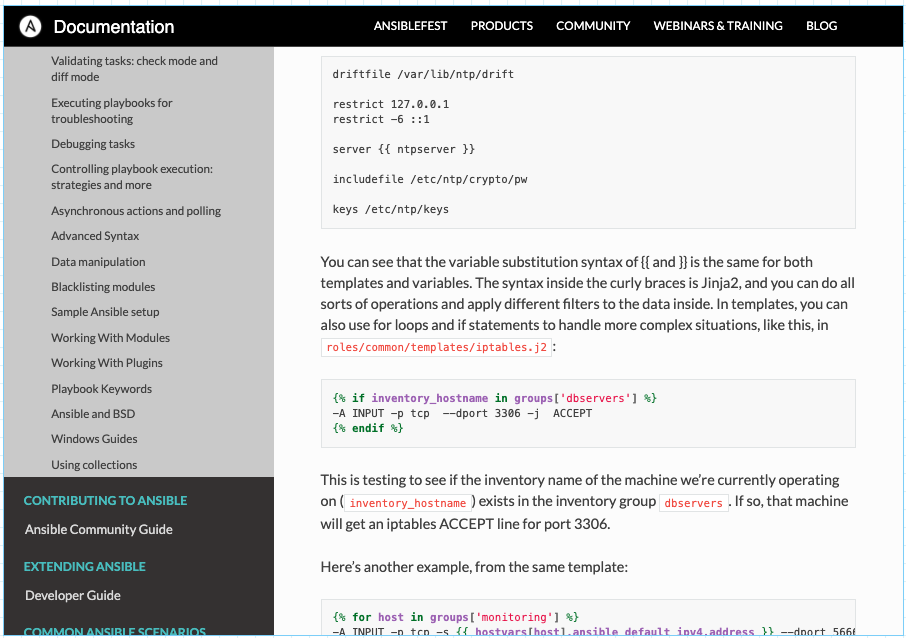The image size is (906, 638).
Task: Open Sample Ansible setup link
Action: pos(105,312)
